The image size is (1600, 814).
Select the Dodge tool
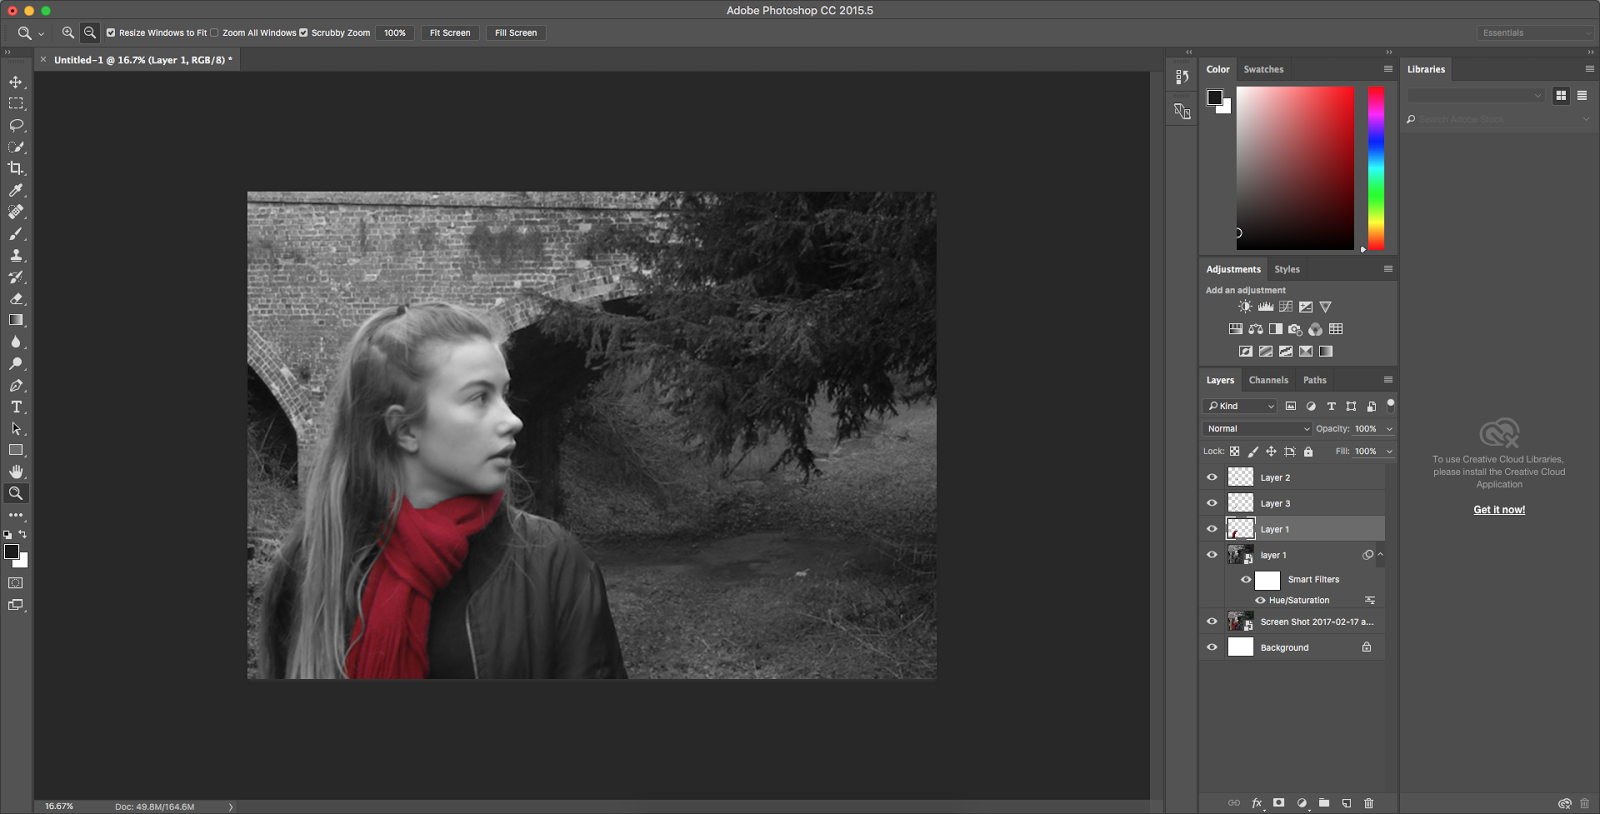[x=16, y=364]
